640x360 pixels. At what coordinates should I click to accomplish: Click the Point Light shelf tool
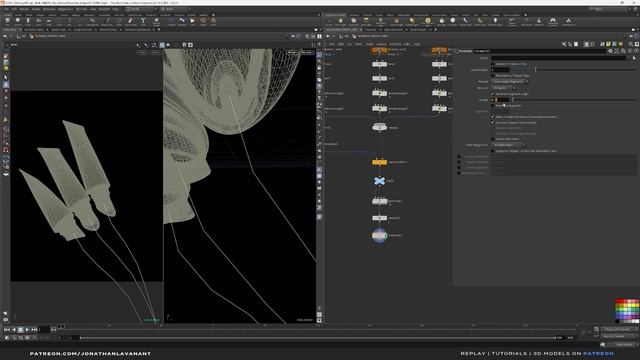tap(340, 21)
